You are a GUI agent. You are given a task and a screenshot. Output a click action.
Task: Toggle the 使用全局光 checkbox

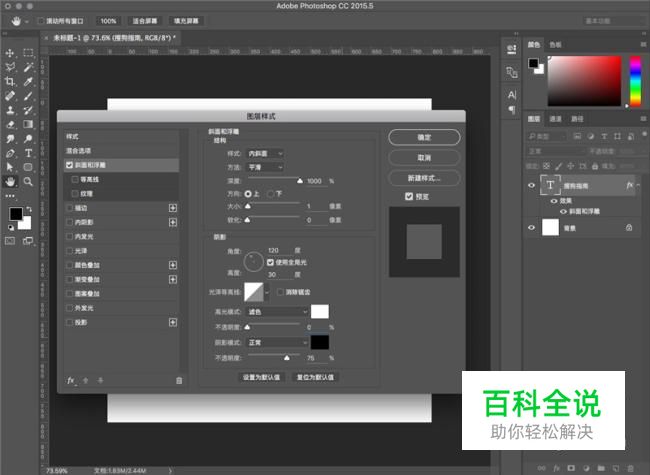[x=270, y=262]
